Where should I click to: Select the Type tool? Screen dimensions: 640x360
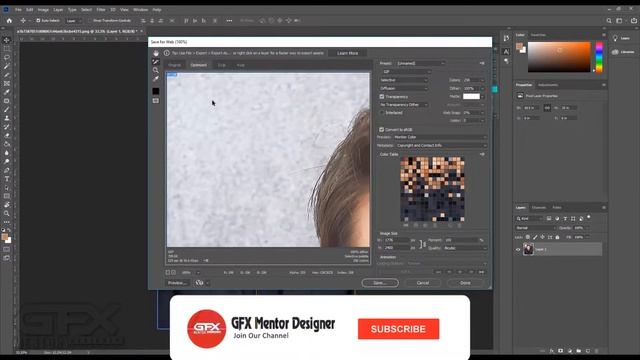coord(7,179)
